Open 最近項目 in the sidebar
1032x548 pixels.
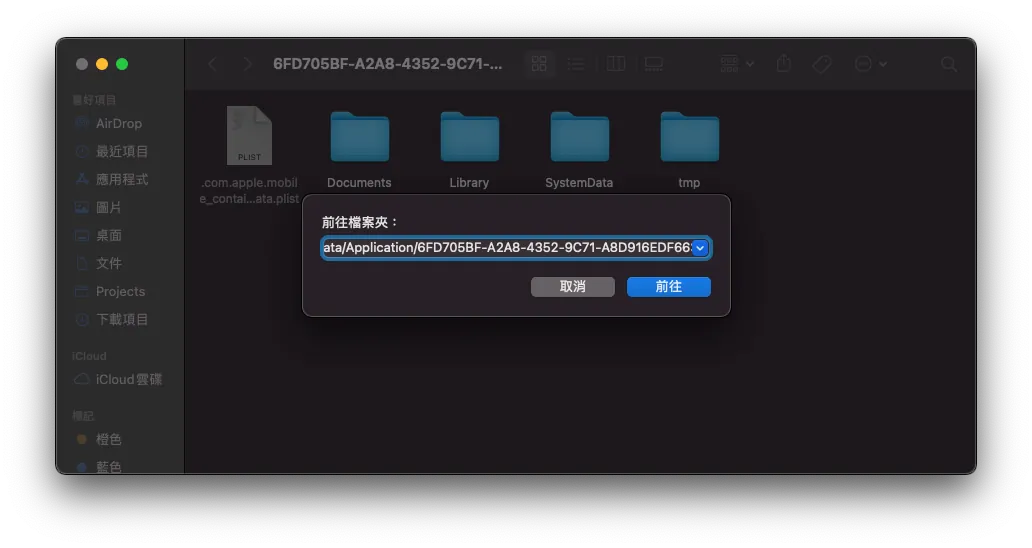tap(121, 151)
